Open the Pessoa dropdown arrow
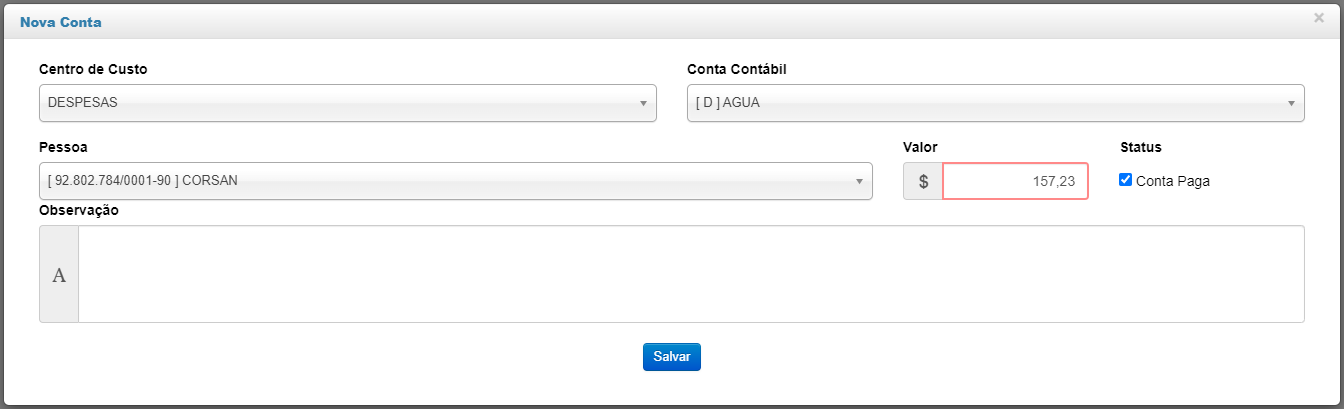This screenshot has height=409, width=1344. 859,181
